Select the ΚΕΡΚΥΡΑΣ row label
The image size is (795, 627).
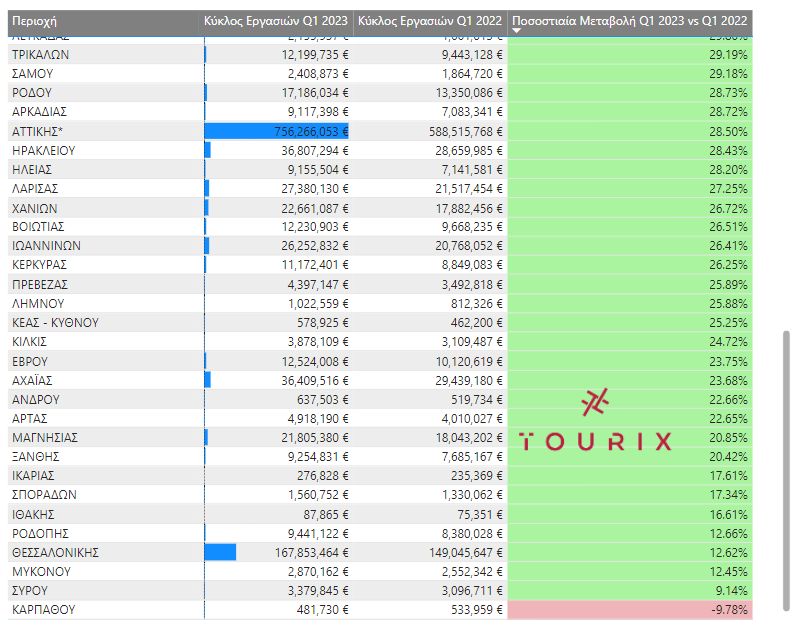[40, 265]
